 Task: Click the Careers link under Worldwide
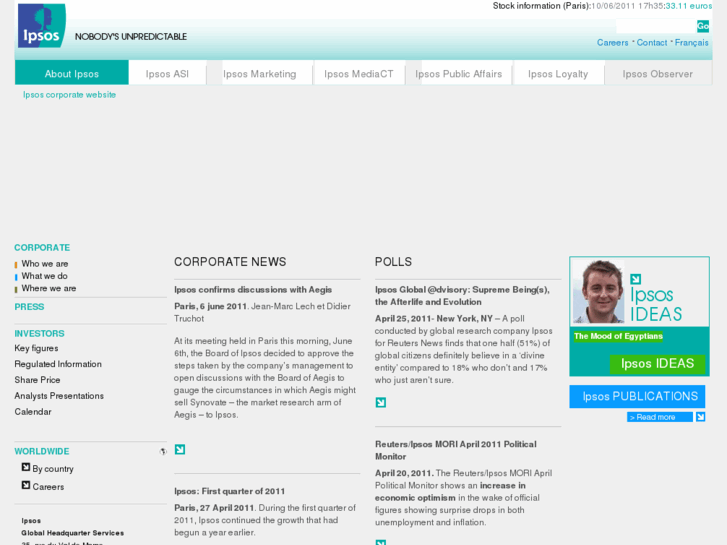coord(48,487)
